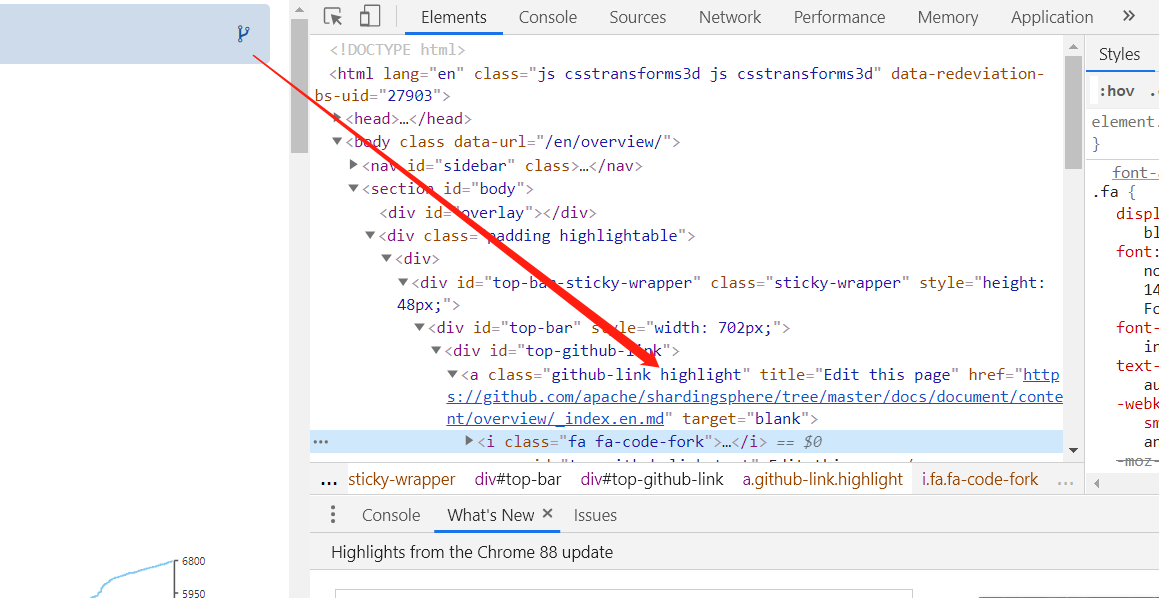Image resolution: width=1159 pixels, height=598 pixels.
Task: Select the div id overlay line
Action: coord(488,213)
